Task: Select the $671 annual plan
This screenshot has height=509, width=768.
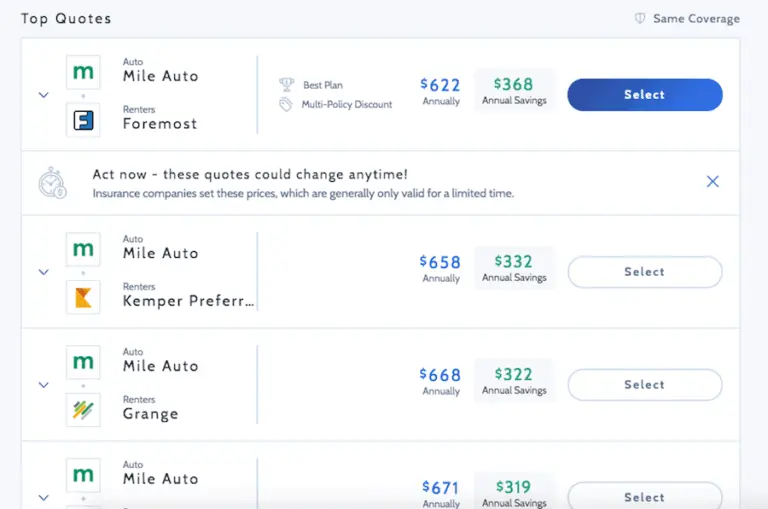Action: [644, 496]
